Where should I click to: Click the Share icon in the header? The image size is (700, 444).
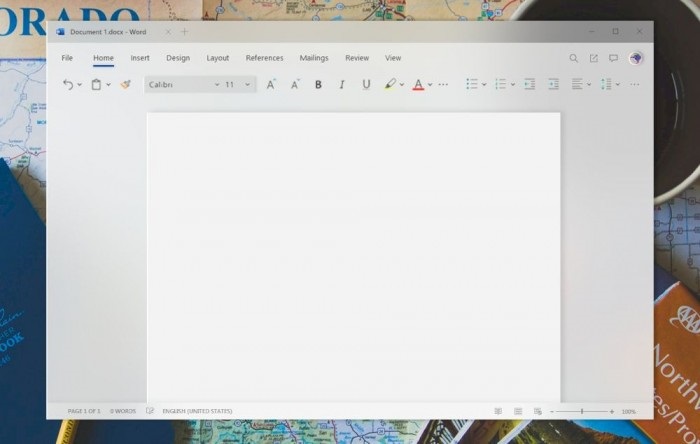pos(593,58)
